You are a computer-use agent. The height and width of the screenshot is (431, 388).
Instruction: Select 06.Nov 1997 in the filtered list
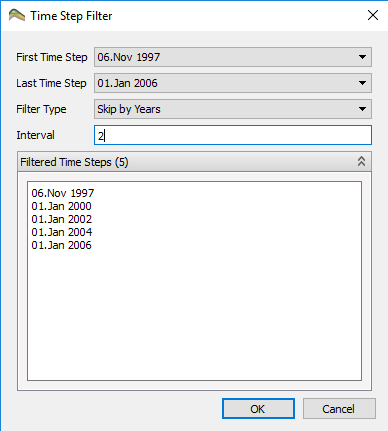pyautogui.click(x=63, y=193)
